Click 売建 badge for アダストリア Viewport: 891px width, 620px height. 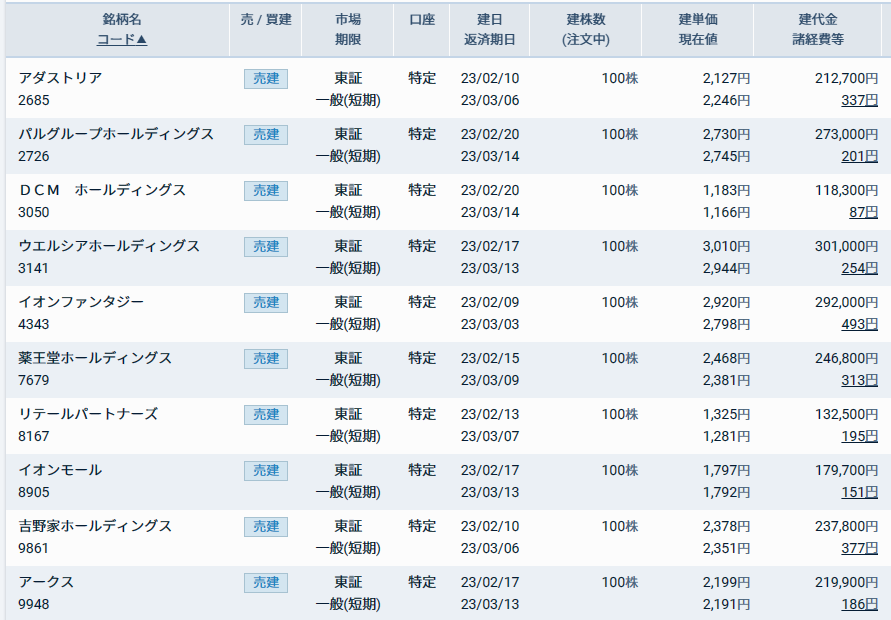coord(266,78)
